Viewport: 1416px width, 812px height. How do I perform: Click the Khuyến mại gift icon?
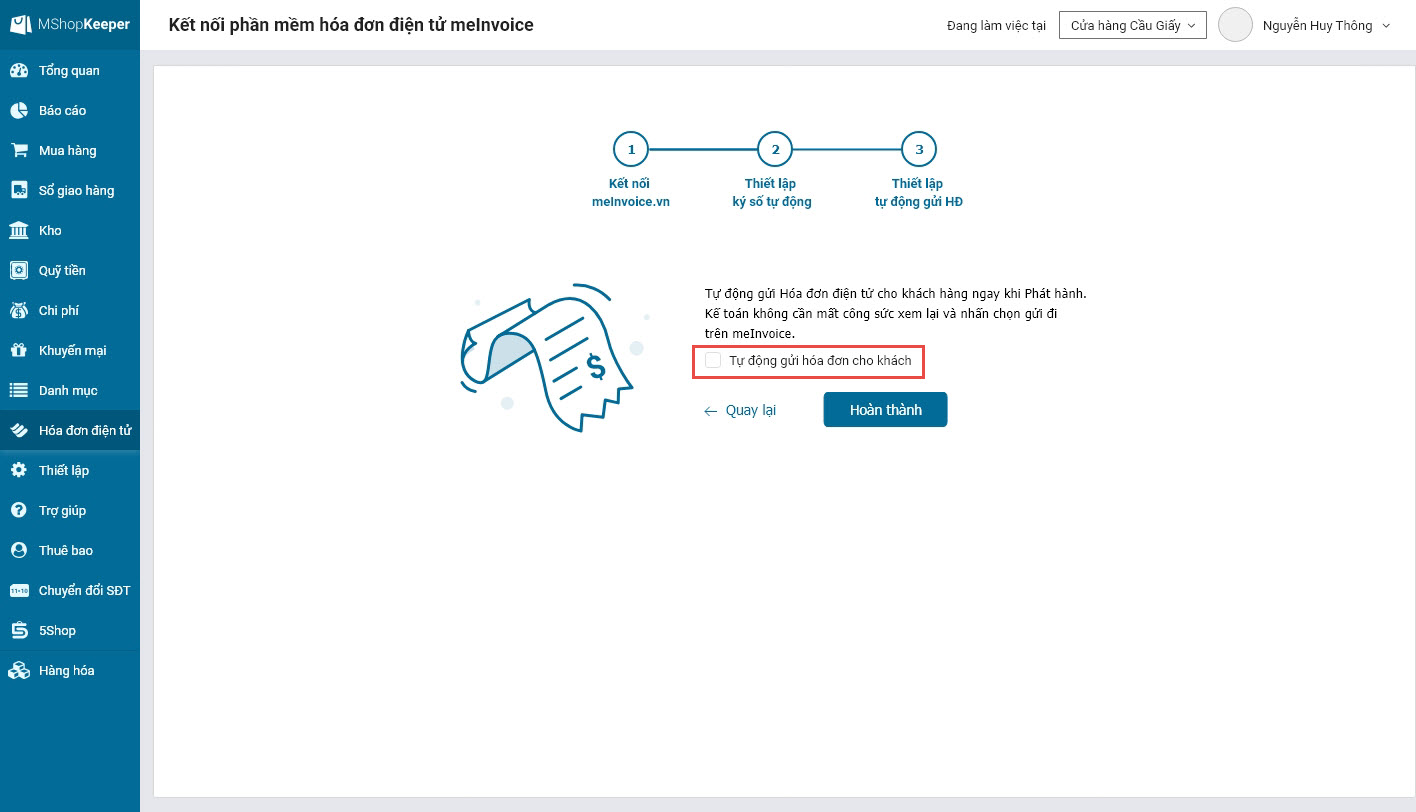coord(19,351)
